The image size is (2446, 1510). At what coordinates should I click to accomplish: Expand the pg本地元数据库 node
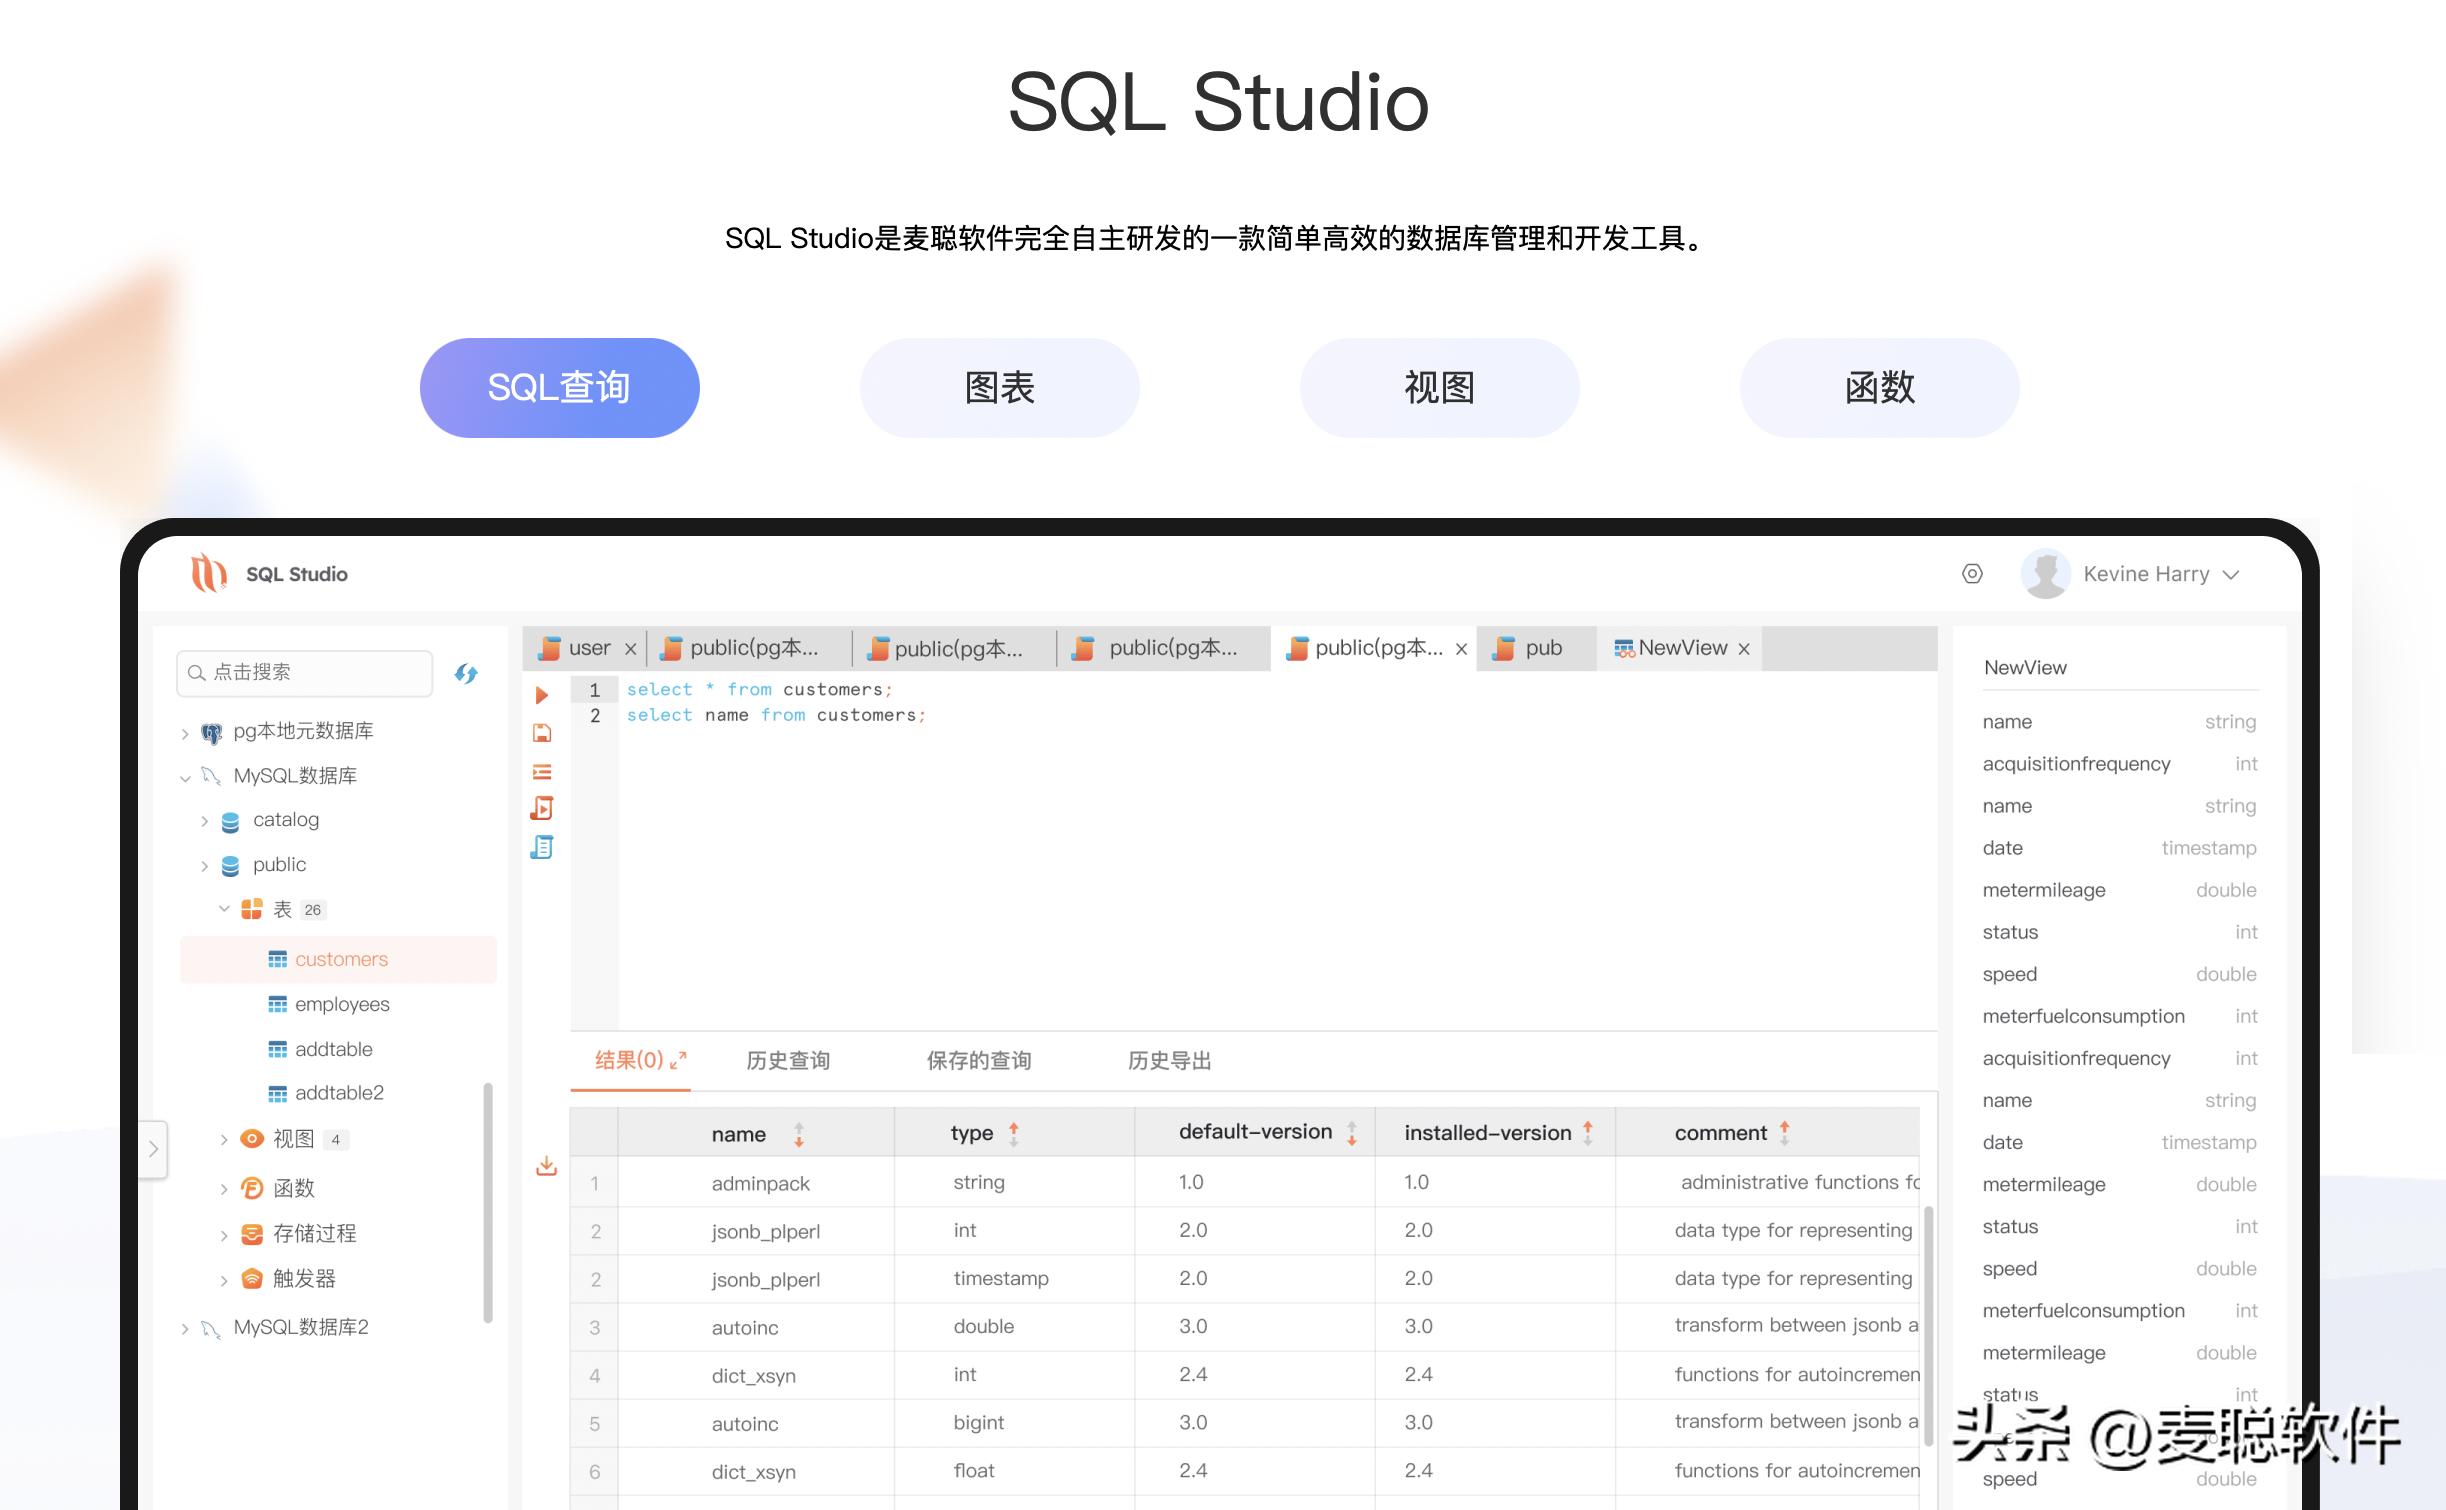click(x=186, y=731)
